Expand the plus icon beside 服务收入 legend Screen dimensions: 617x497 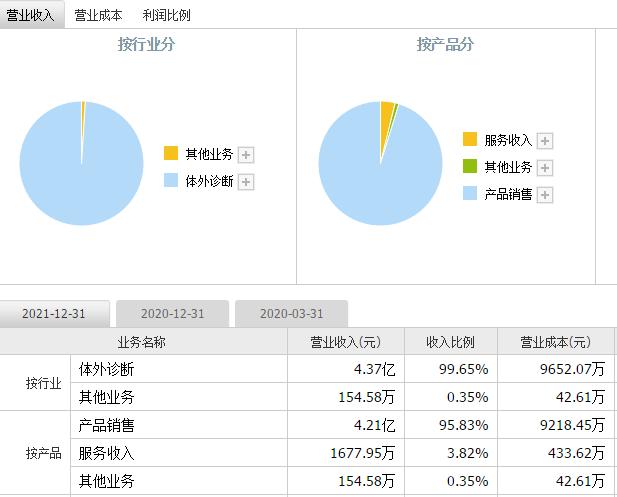(x=545, y=141)
